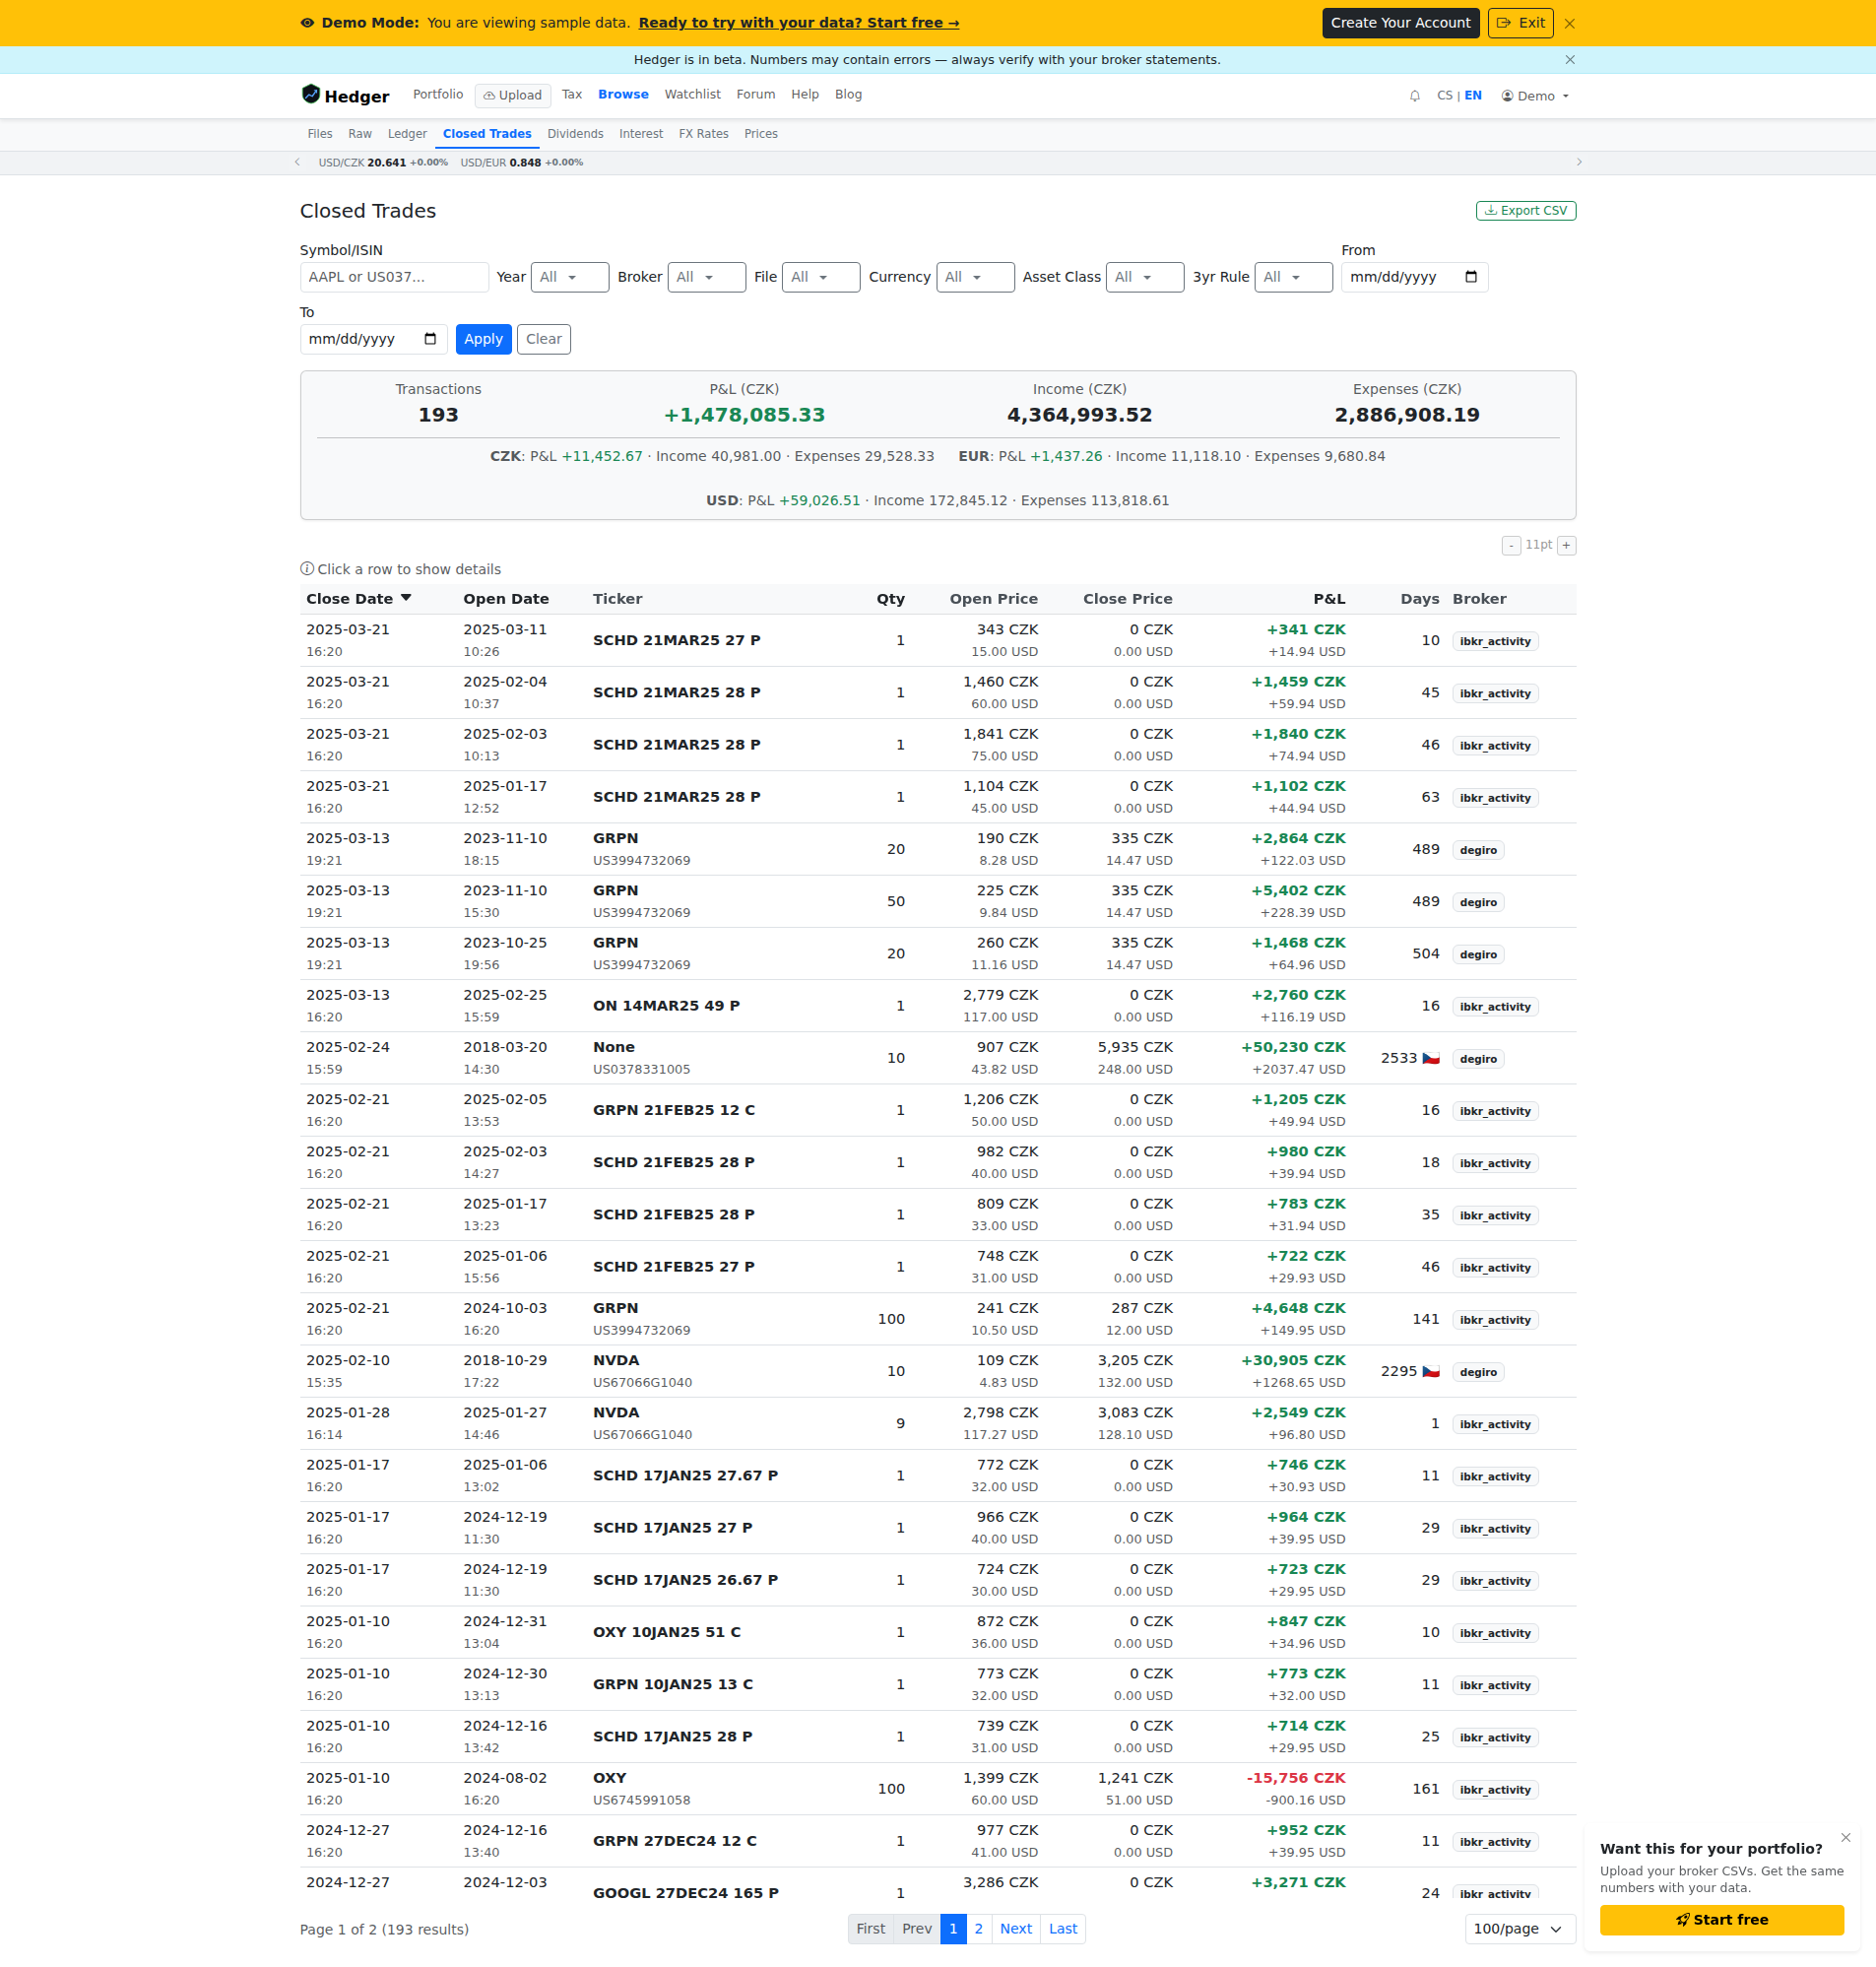Screen dimensions: 1876x1967
Task: Click the Czech flag on None row
Action: [x=1431, y=1058]
